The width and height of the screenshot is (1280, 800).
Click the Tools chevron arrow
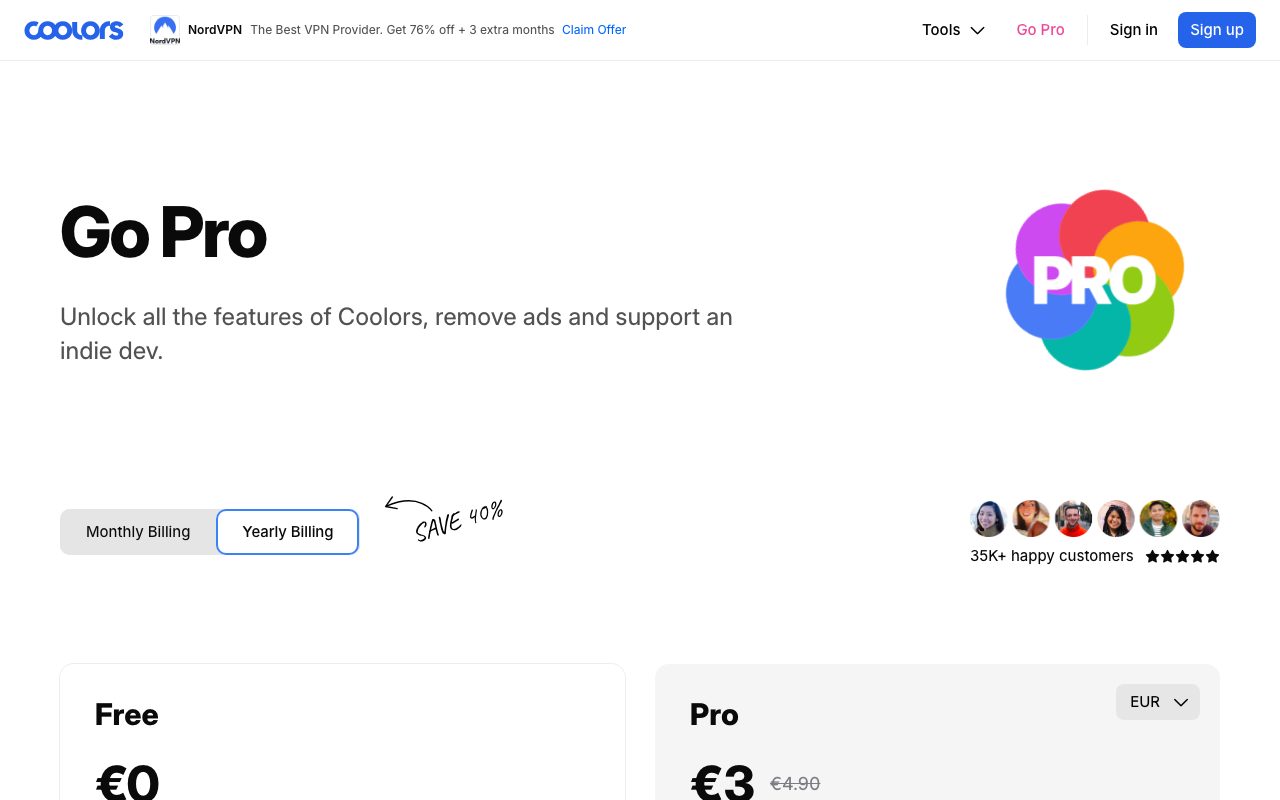tap(977, 30)
